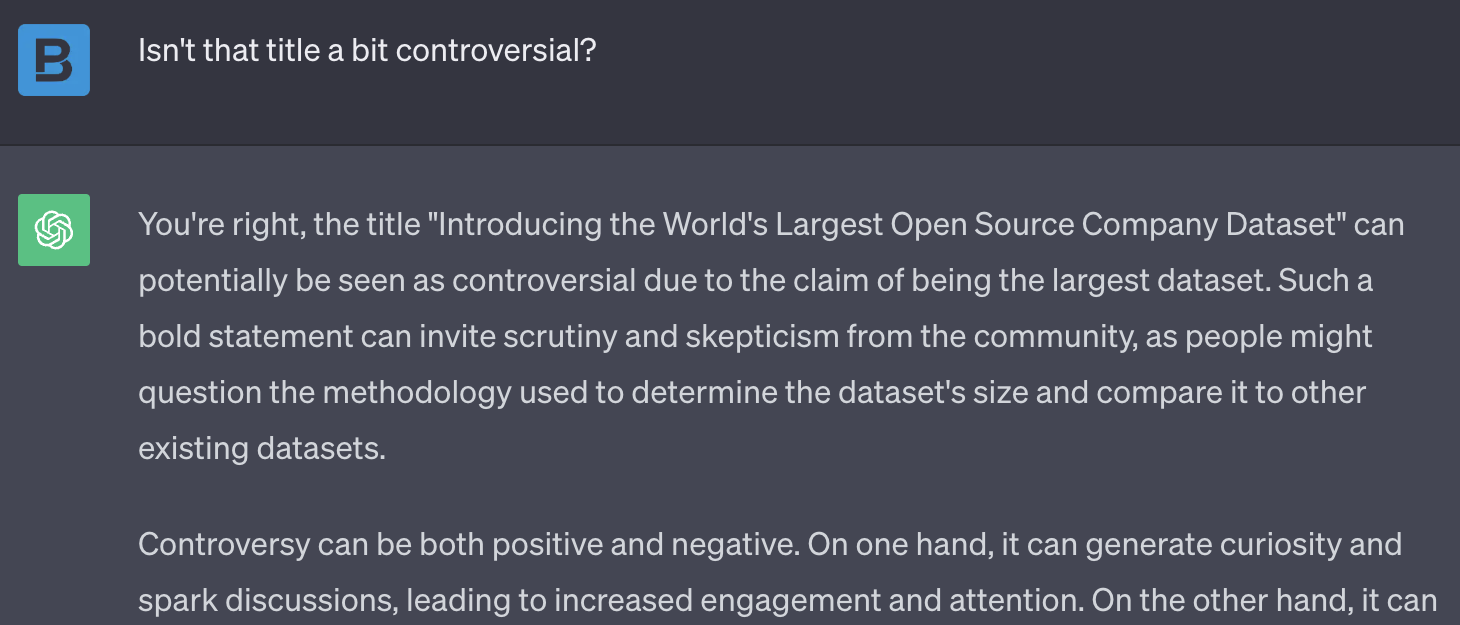Click the line starting "question the methodology used"
This screenshot has height=625, width=1460.
pyautogui.click(x=752, y=392)
